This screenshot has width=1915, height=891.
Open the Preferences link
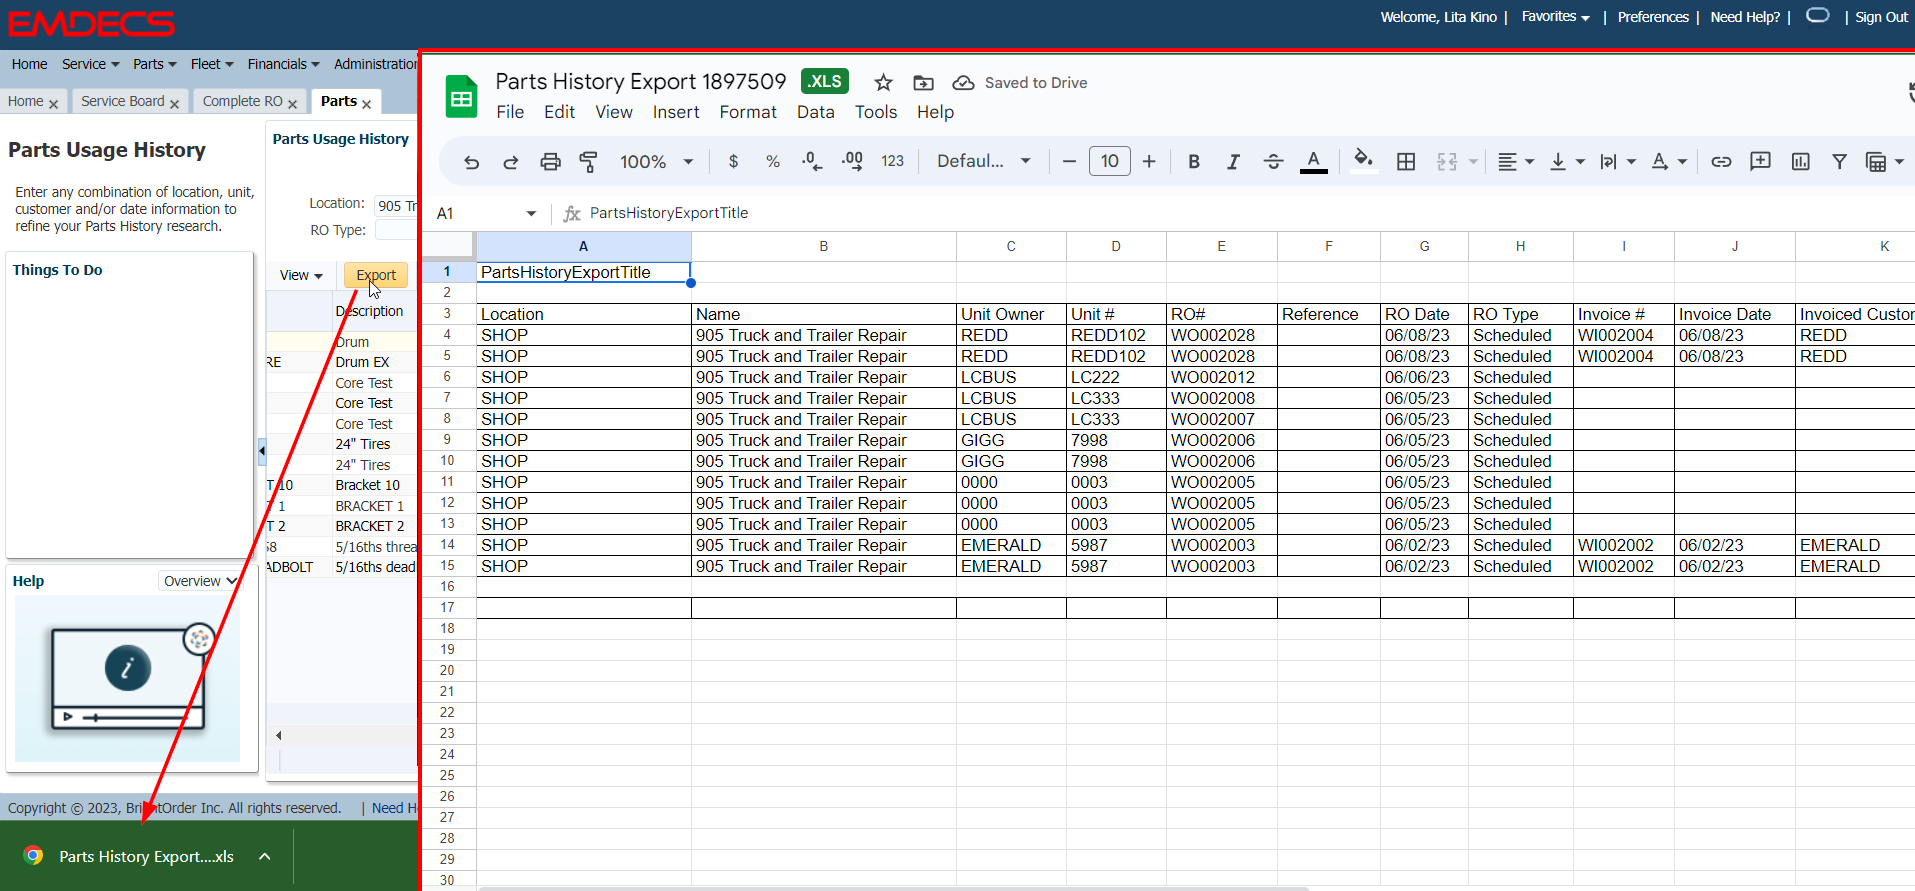click(x=1653, y=17)
